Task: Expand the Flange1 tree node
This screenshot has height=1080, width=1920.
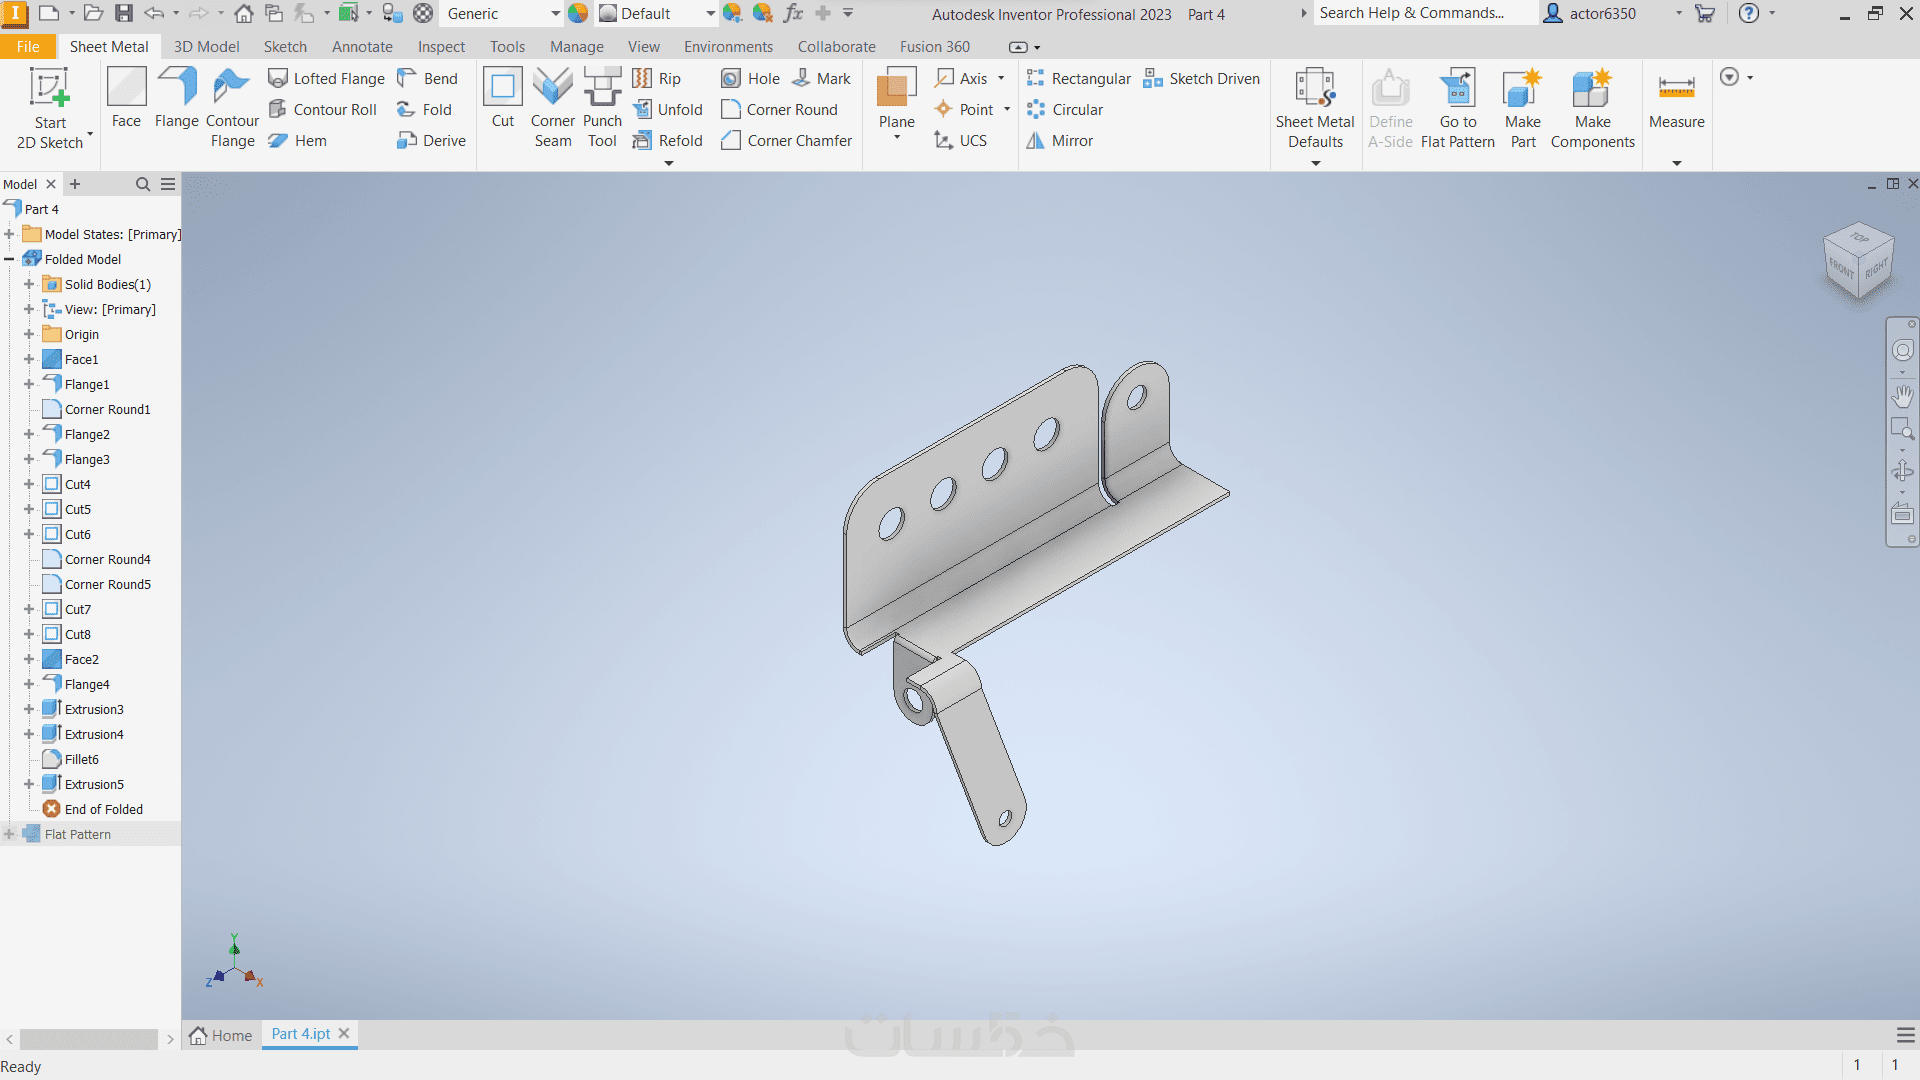Action: point(29,385)
